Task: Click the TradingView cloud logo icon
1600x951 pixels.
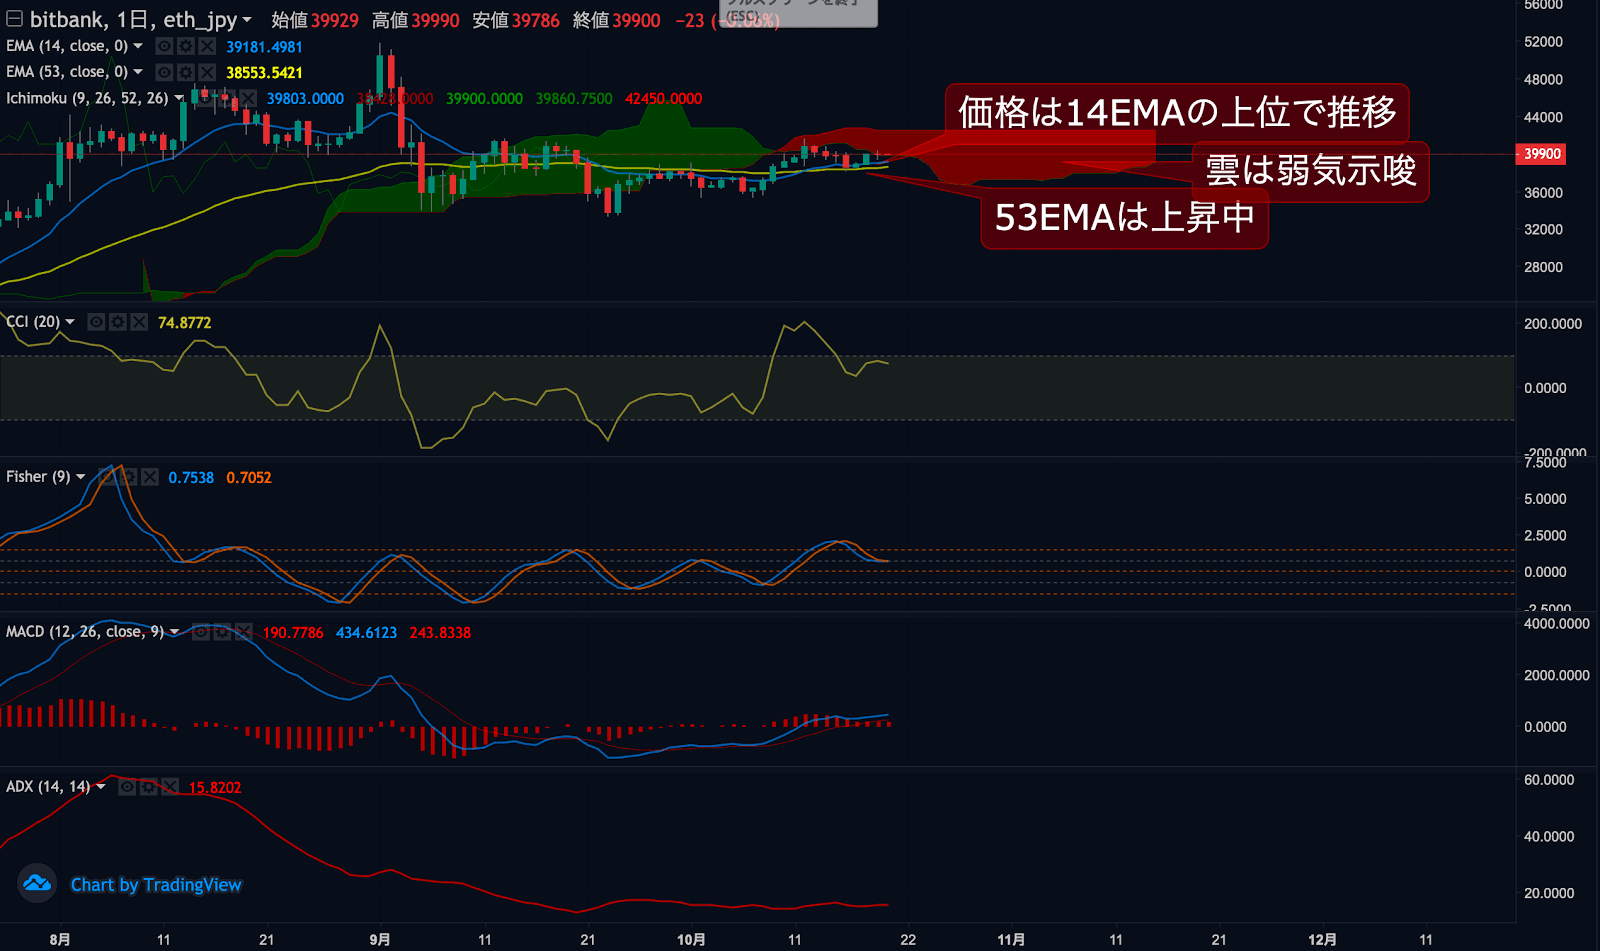Action: pos(37,883)
